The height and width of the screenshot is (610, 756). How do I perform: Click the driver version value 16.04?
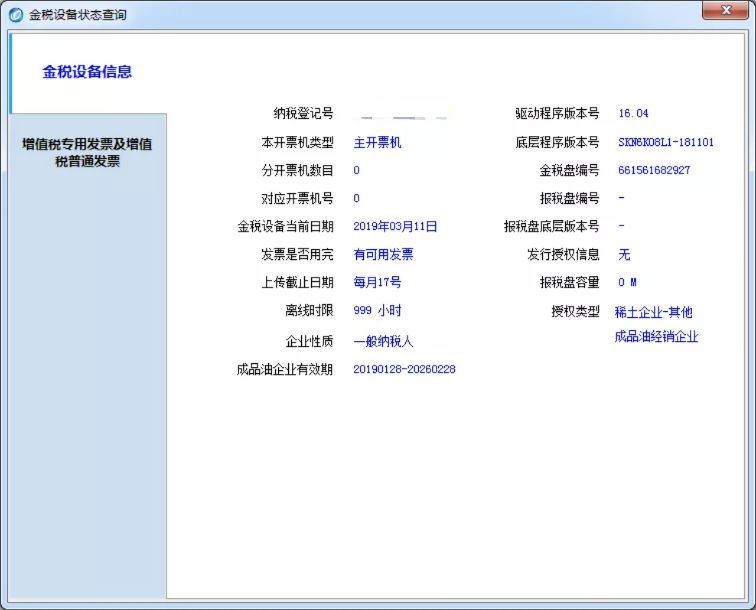tap(633, 114)
